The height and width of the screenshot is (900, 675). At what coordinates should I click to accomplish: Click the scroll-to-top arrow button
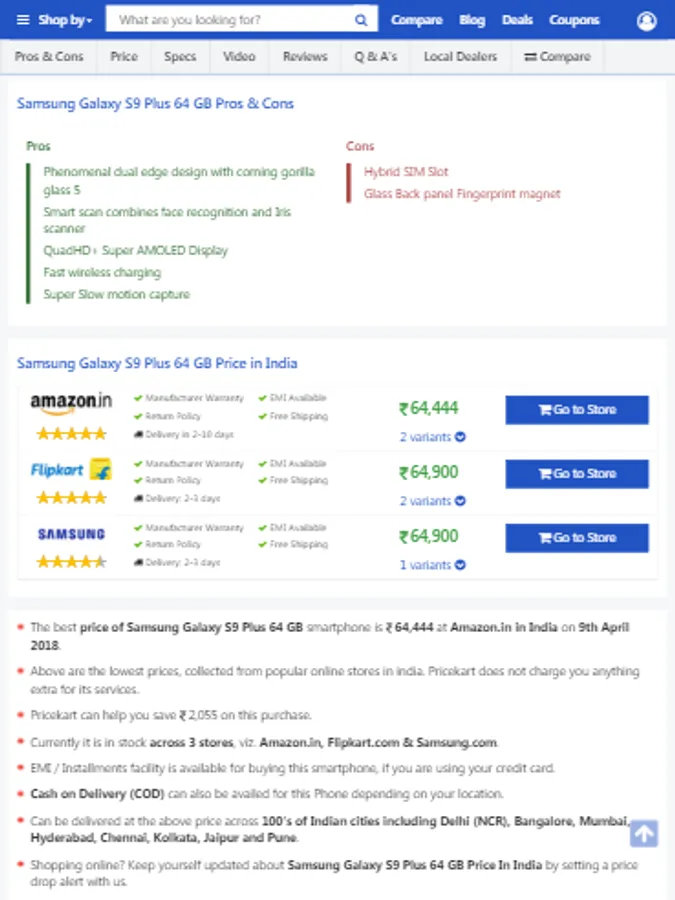(x=643, y=833)
